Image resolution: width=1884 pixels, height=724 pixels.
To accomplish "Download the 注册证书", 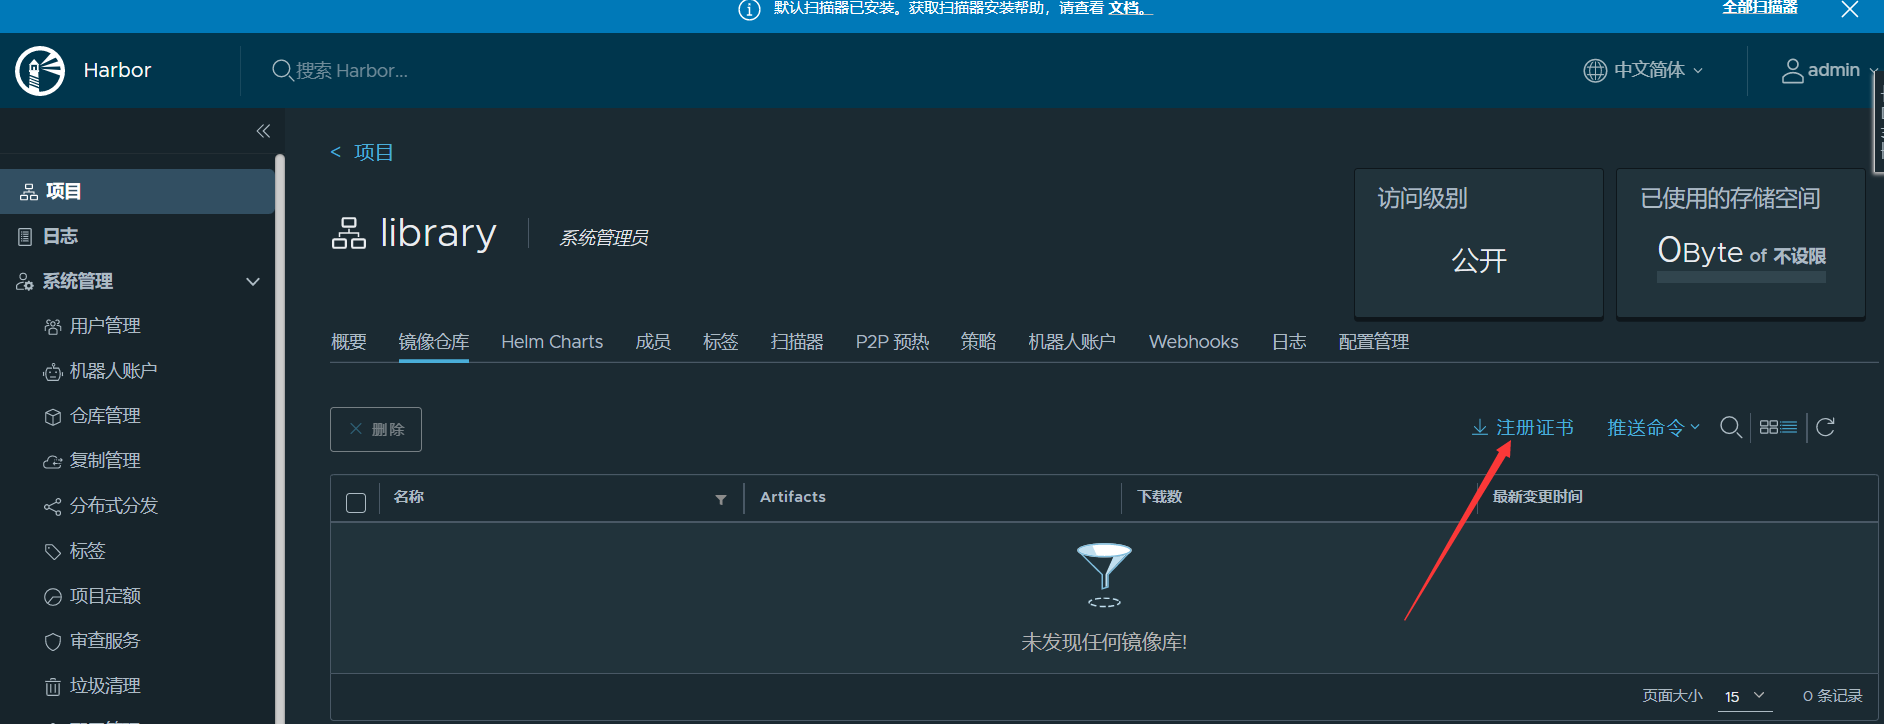I will [x=1523, y=428].
